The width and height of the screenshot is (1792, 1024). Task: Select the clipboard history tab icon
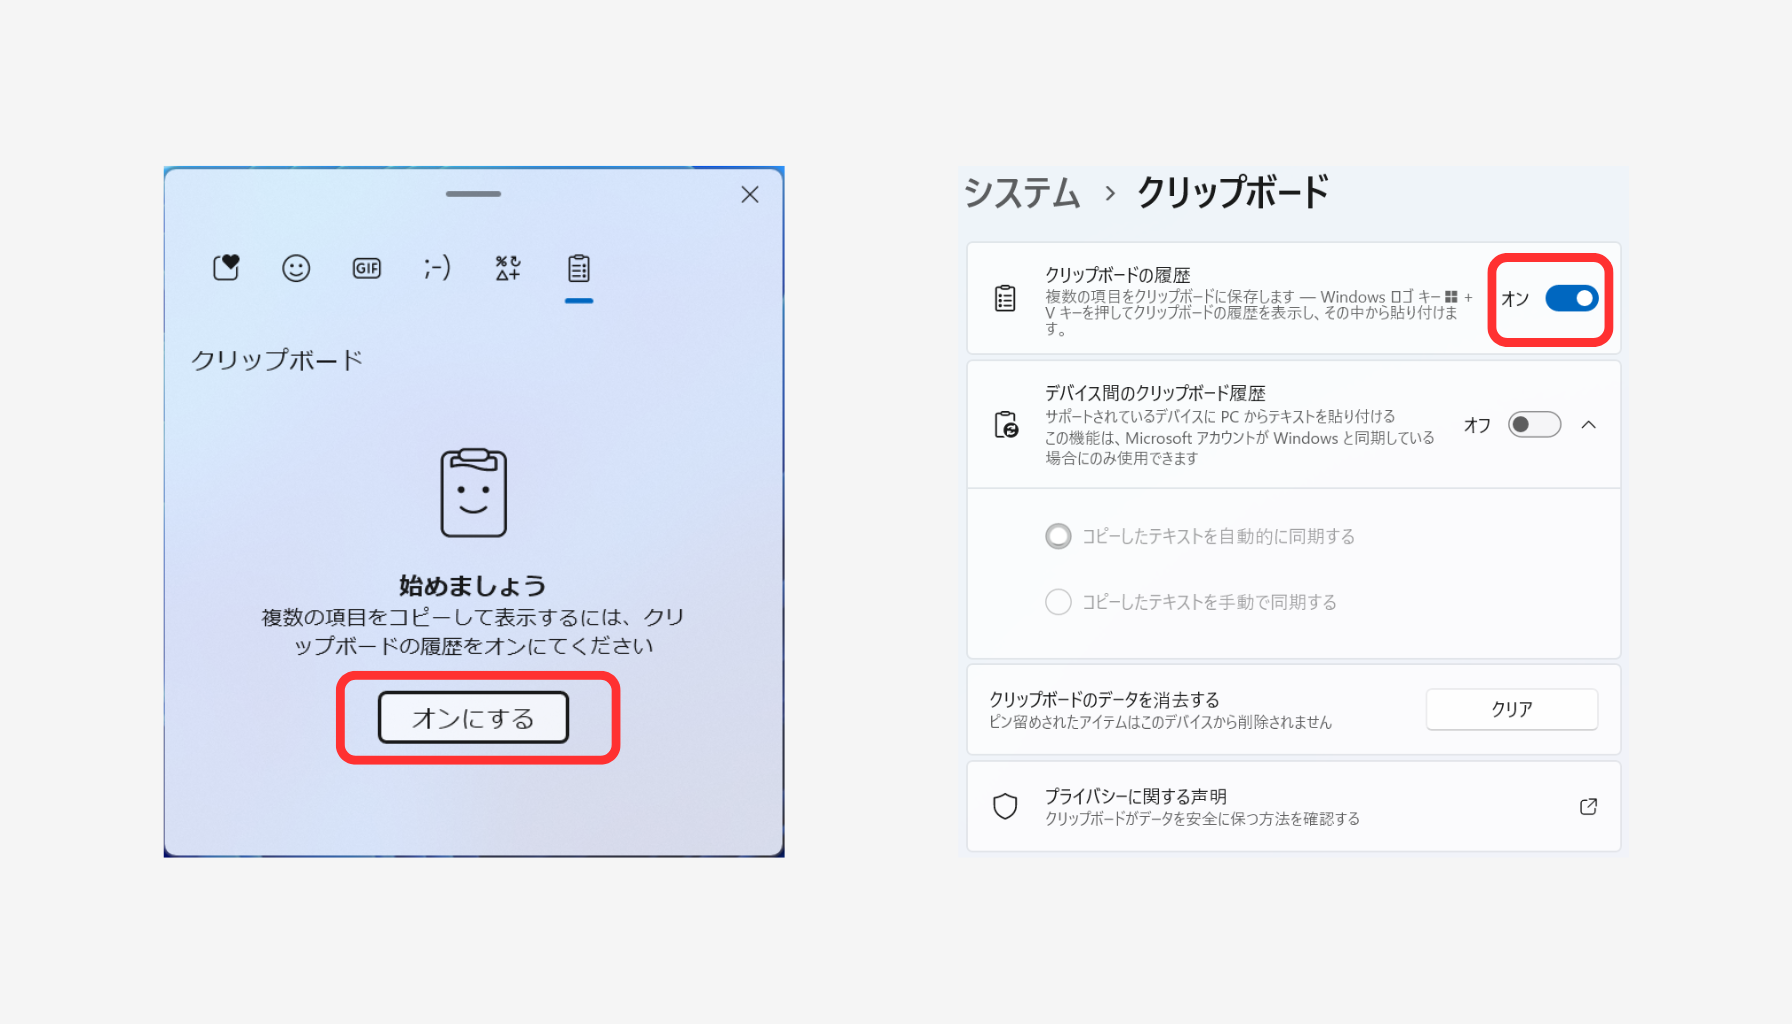pos(579,268)
